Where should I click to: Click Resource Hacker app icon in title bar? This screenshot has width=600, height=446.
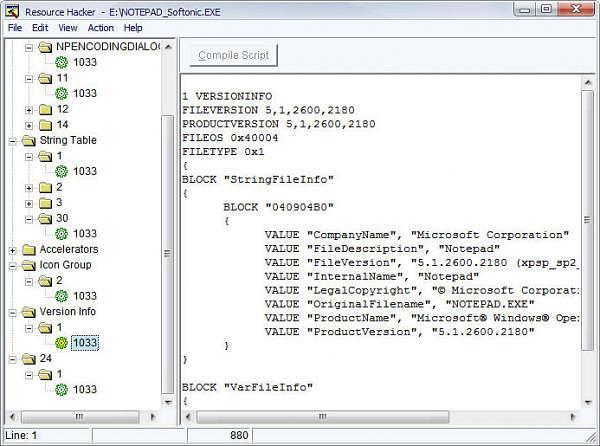pos(13,11)
